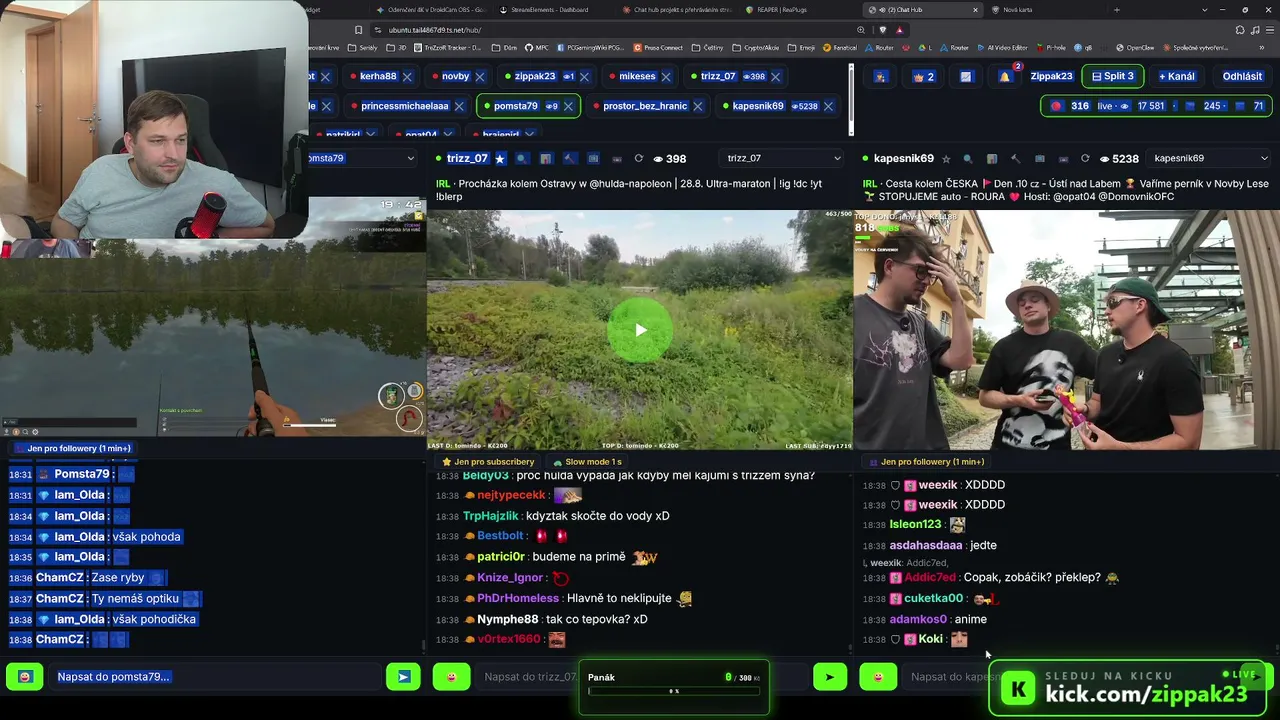Close the pomsta79 channel tab
Viewport: 1280px width, 720px height.
click(568, 106)
